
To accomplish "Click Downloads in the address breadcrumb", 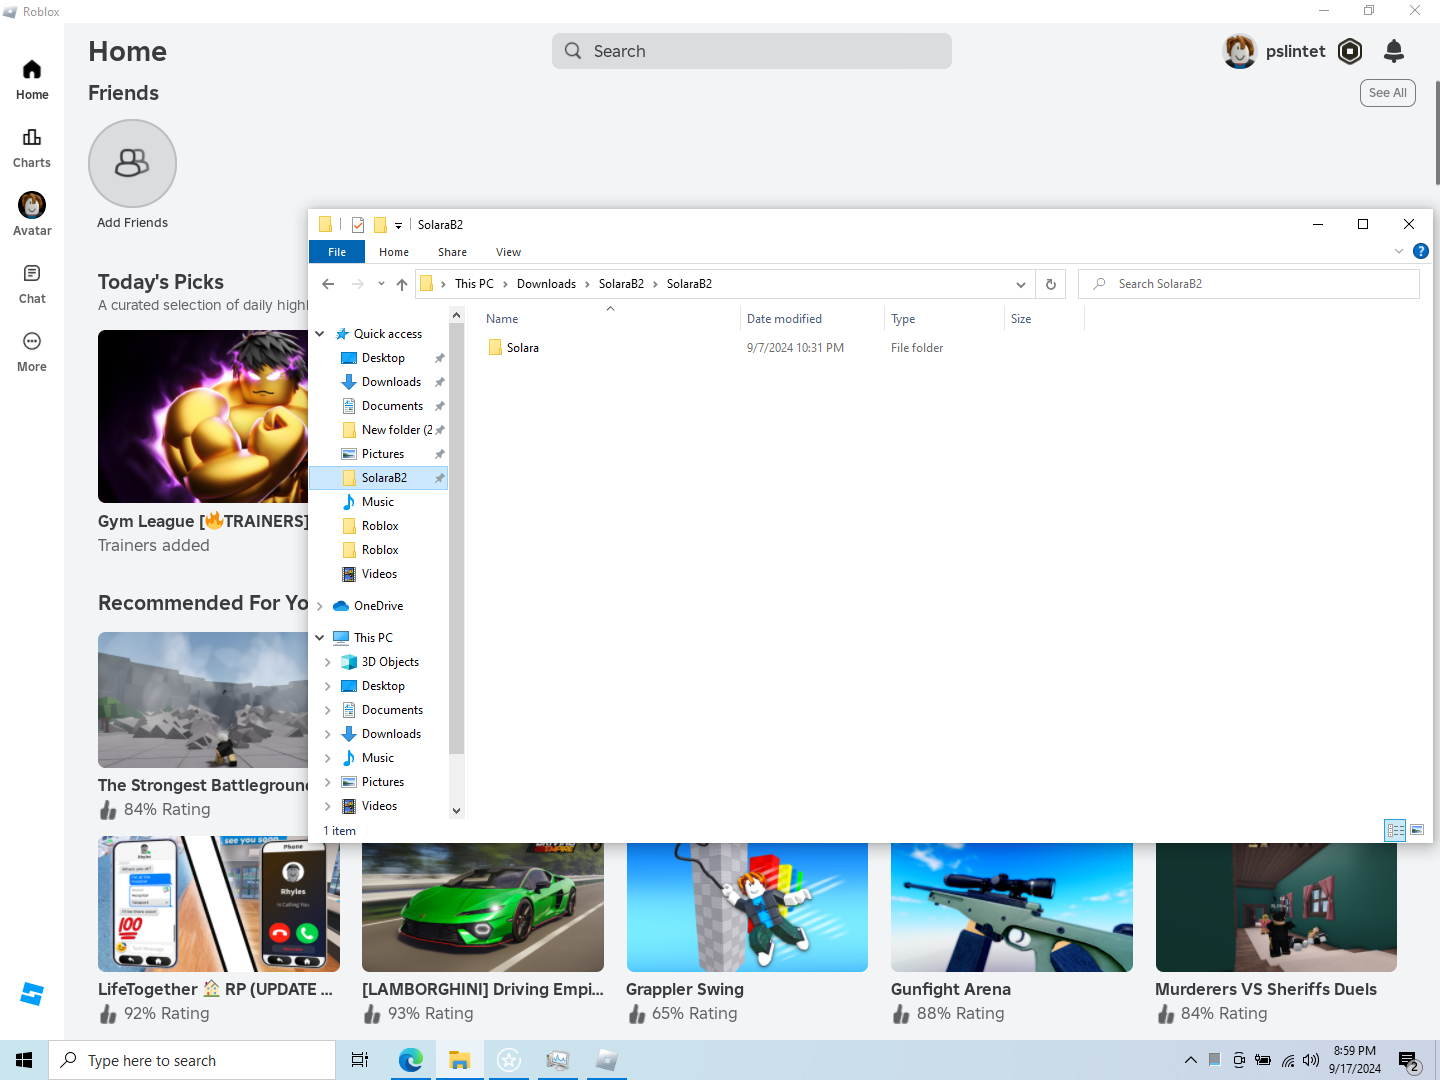I will coord(546,284).
